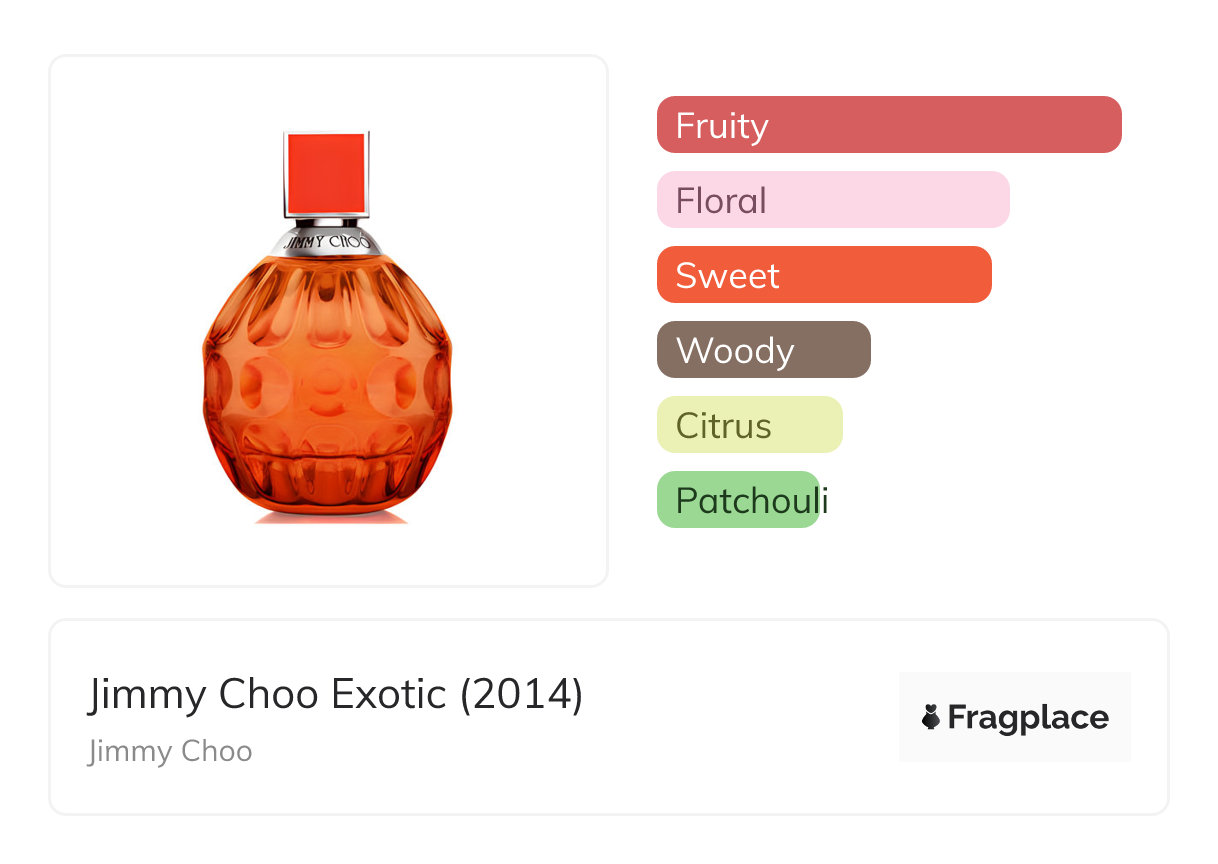This screenshot has height=864, width=1218.
Task: Click the gray Jimmy Choo brand name
Action: pyautogui.click(x=170, y=751)
